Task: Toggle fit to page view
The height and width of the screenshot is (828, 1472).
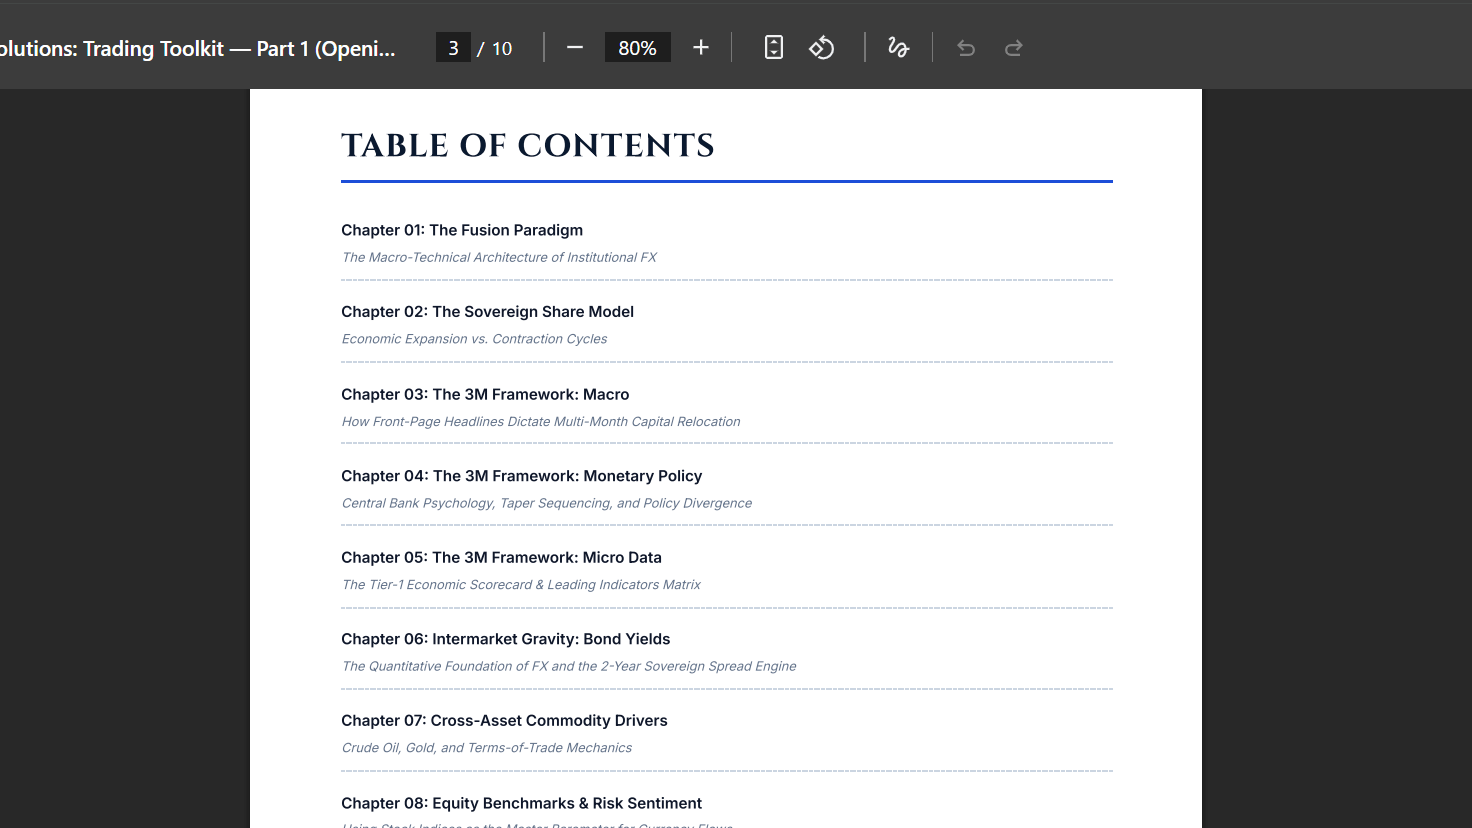Action: click(x=774, y=48)
